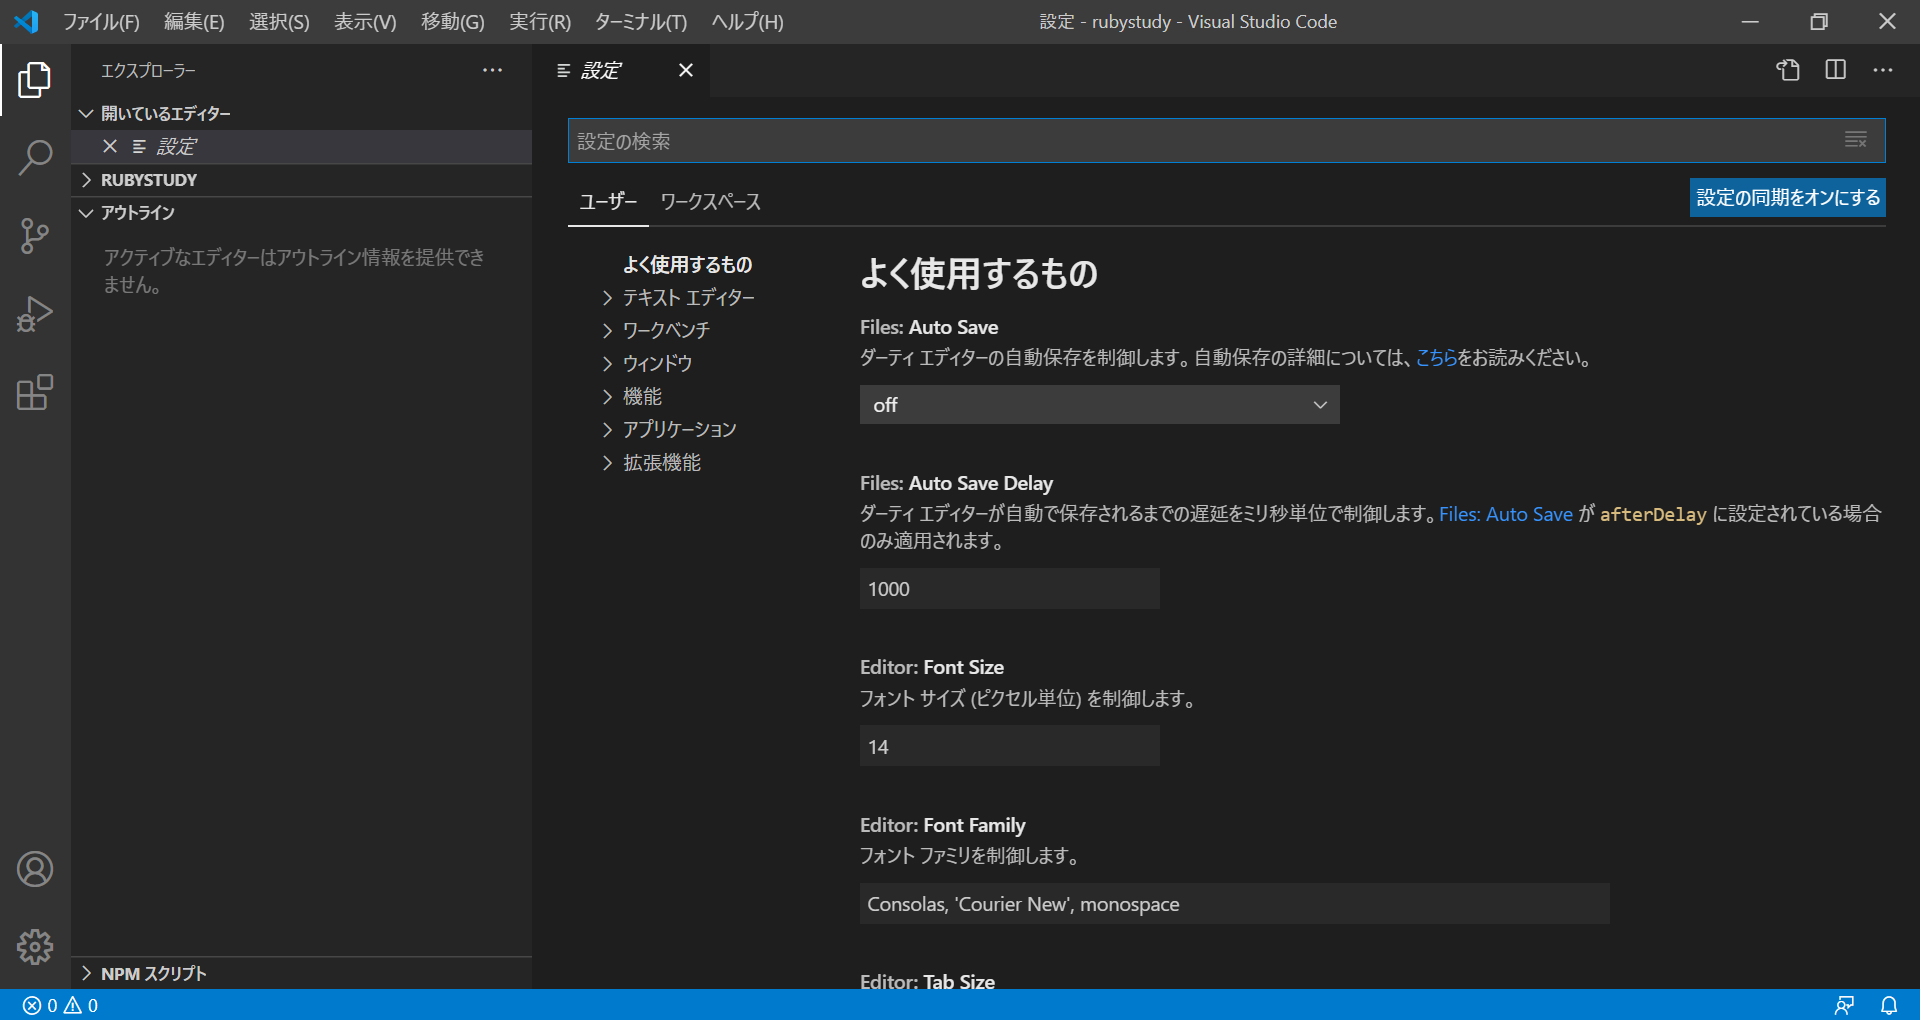Click the Font Family text field
1920x1020 pixels.
point(1234,904)
